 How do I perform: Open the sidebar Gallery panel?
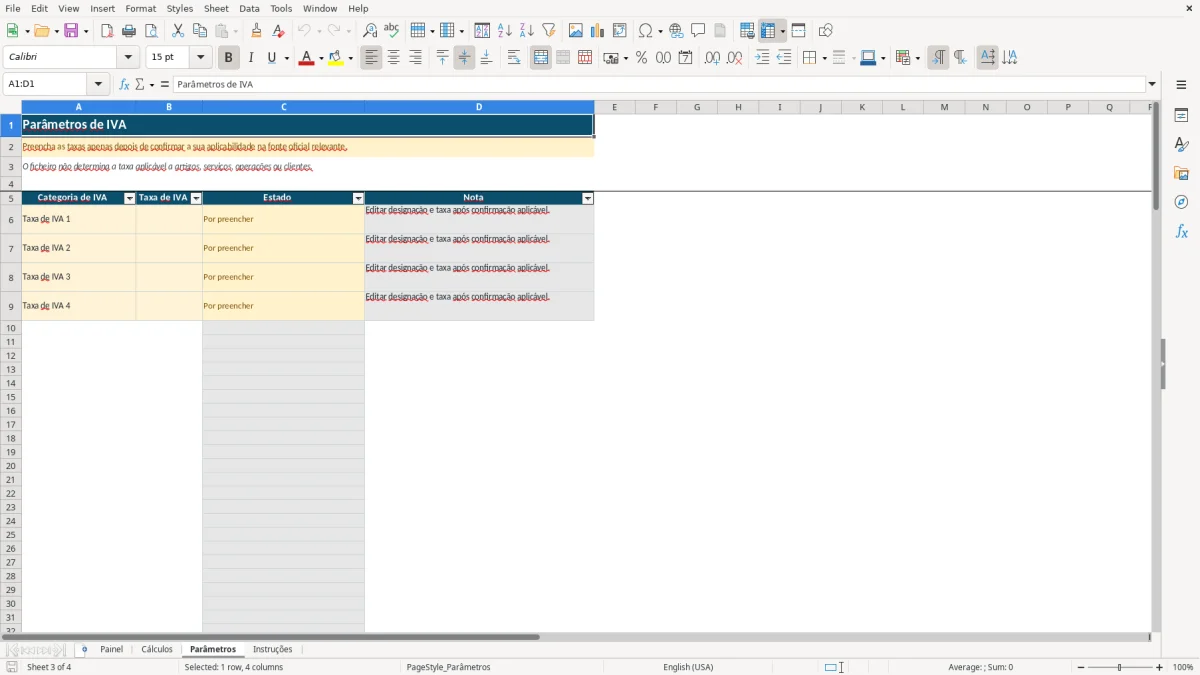click(1181, 173)
